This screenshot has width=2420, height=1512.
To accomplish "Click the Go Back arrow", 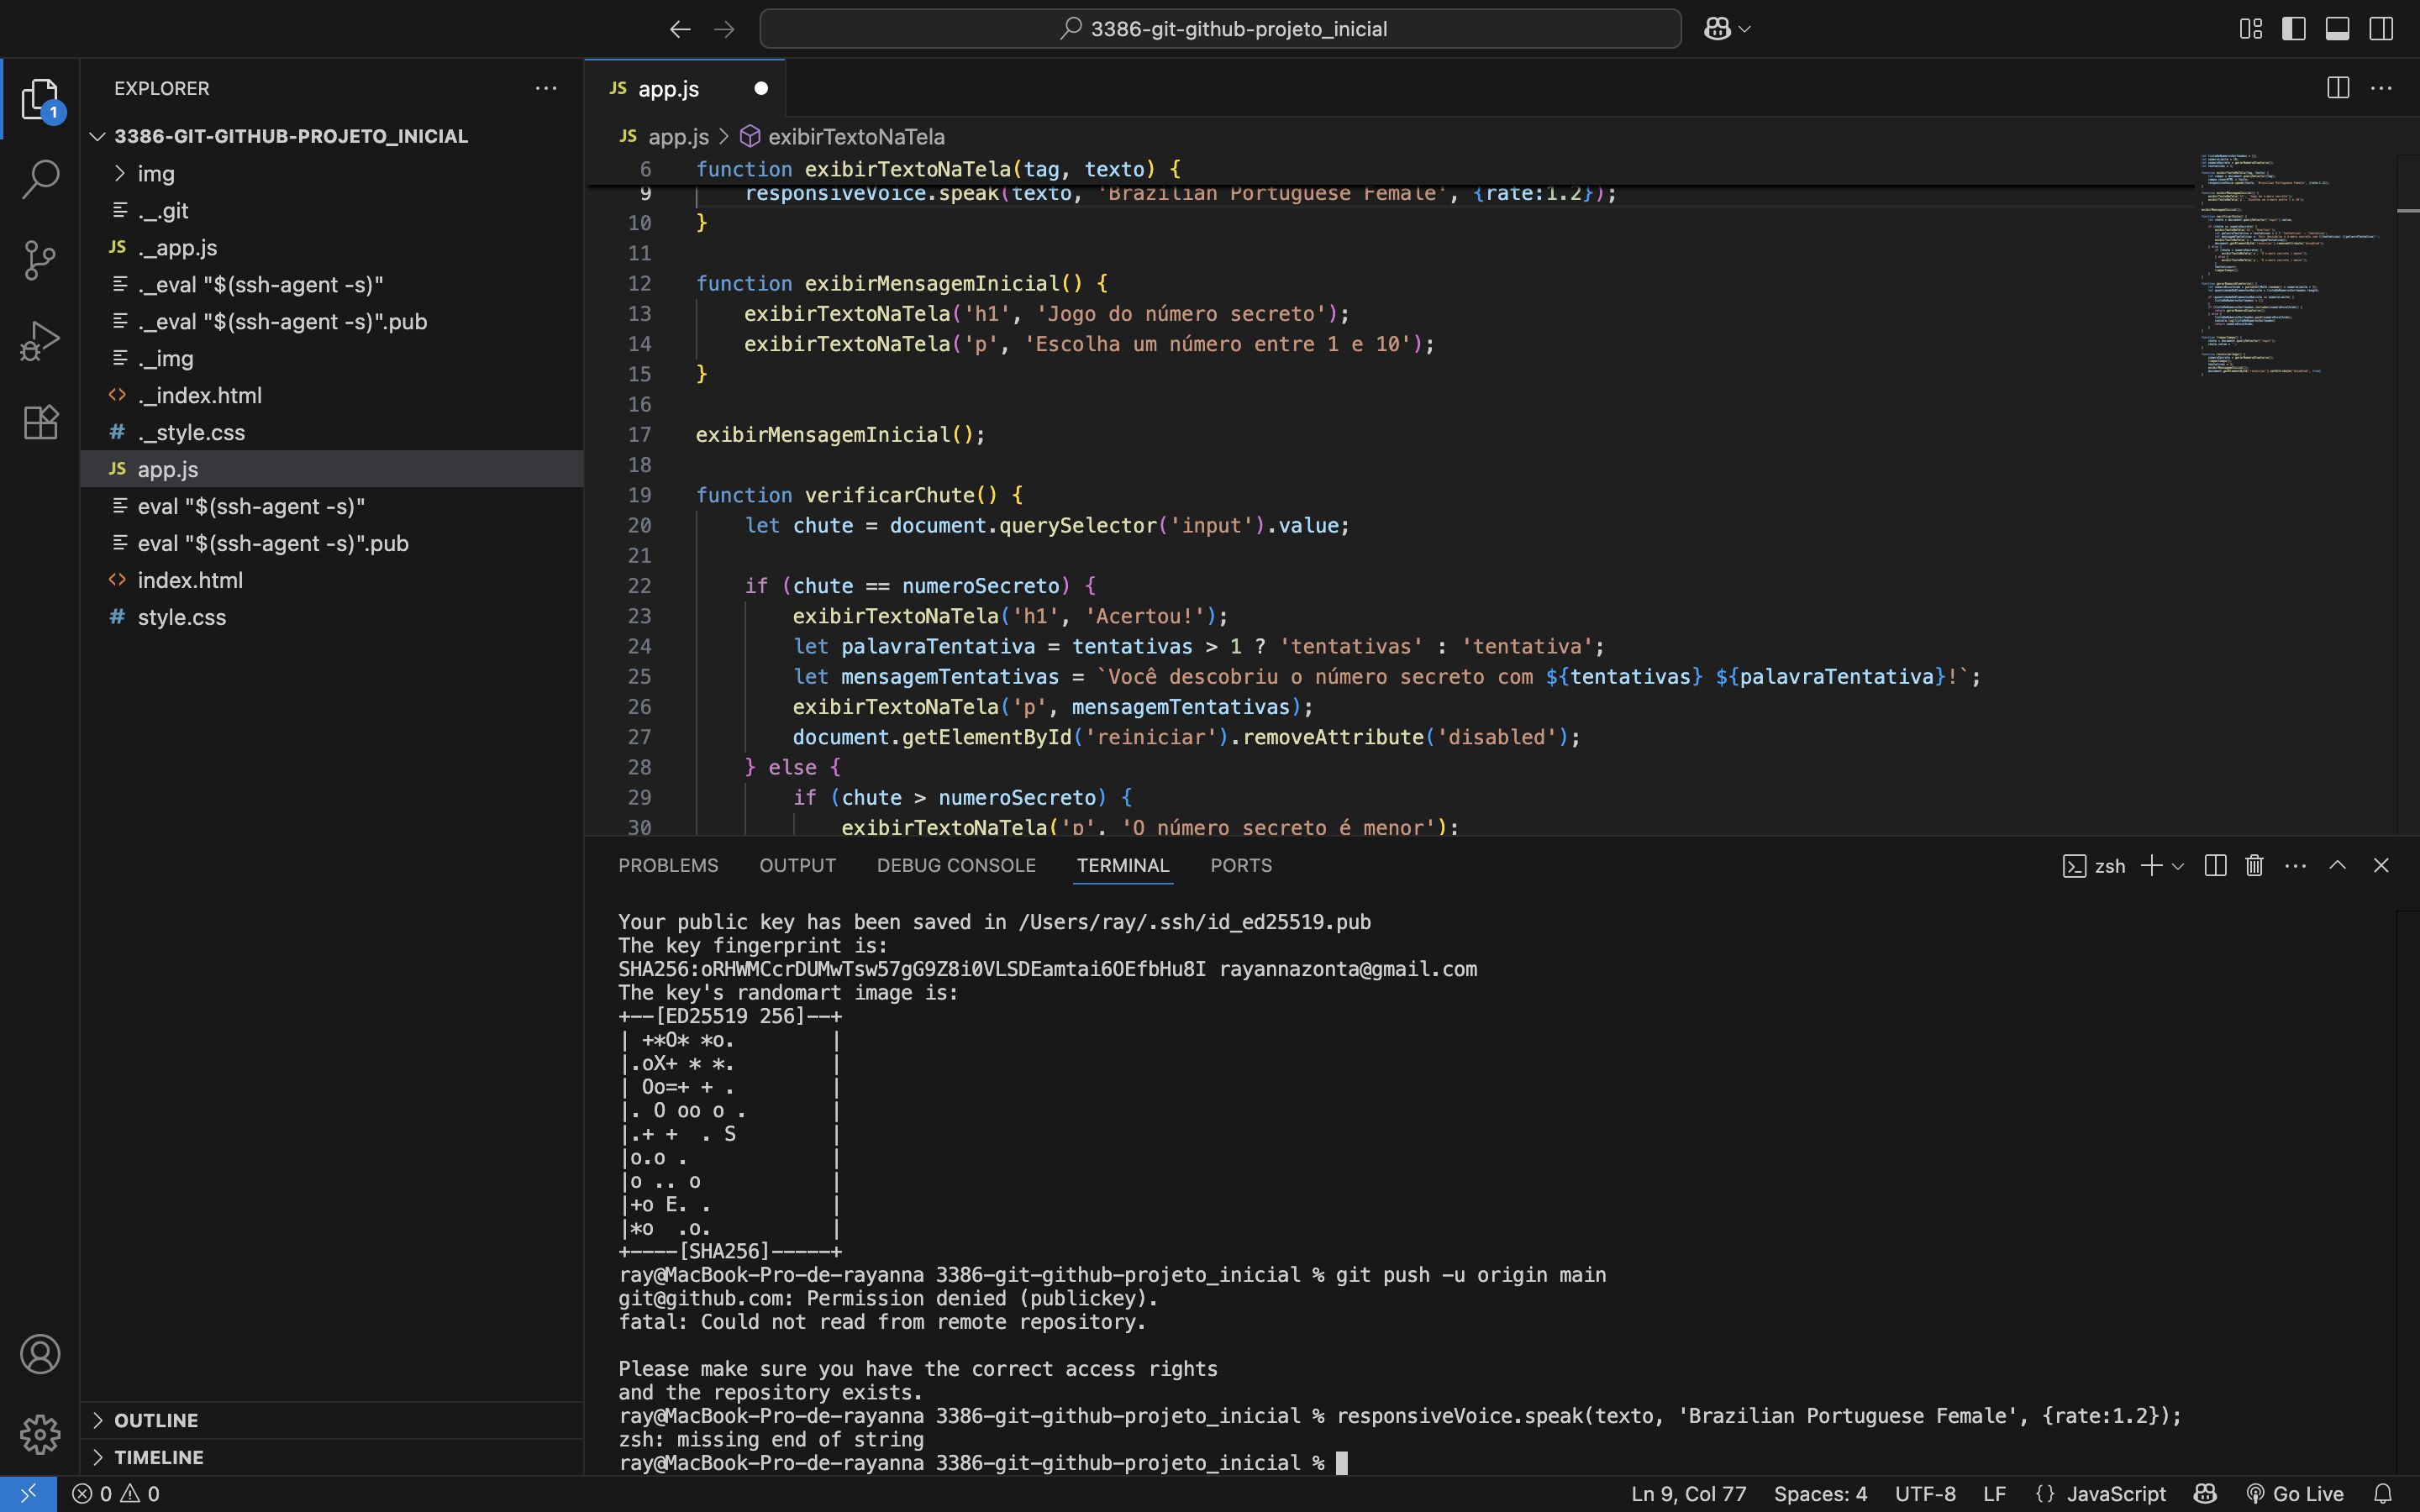I will [x=680, y=29].
